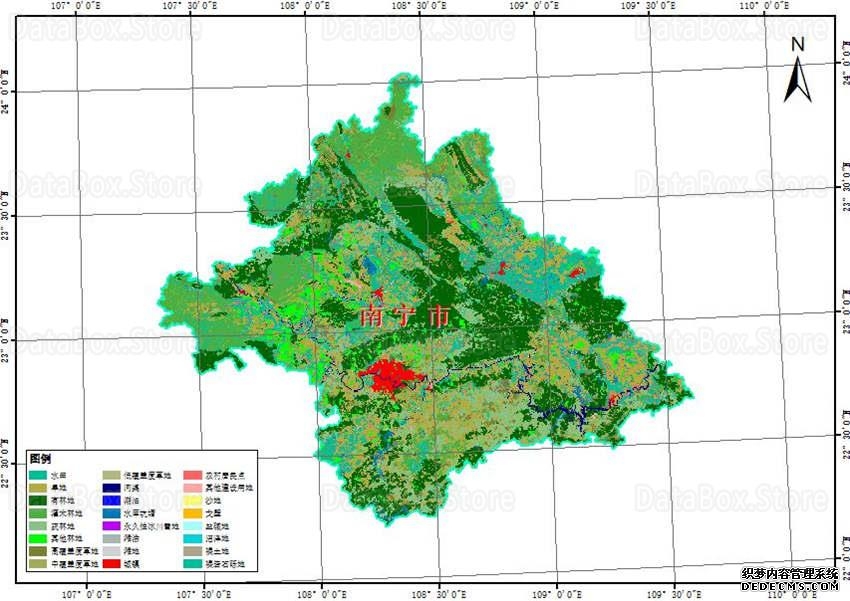Select the purple 永久性冰川雪地 legend swatch
850x601 pixels.
[111, 526]
